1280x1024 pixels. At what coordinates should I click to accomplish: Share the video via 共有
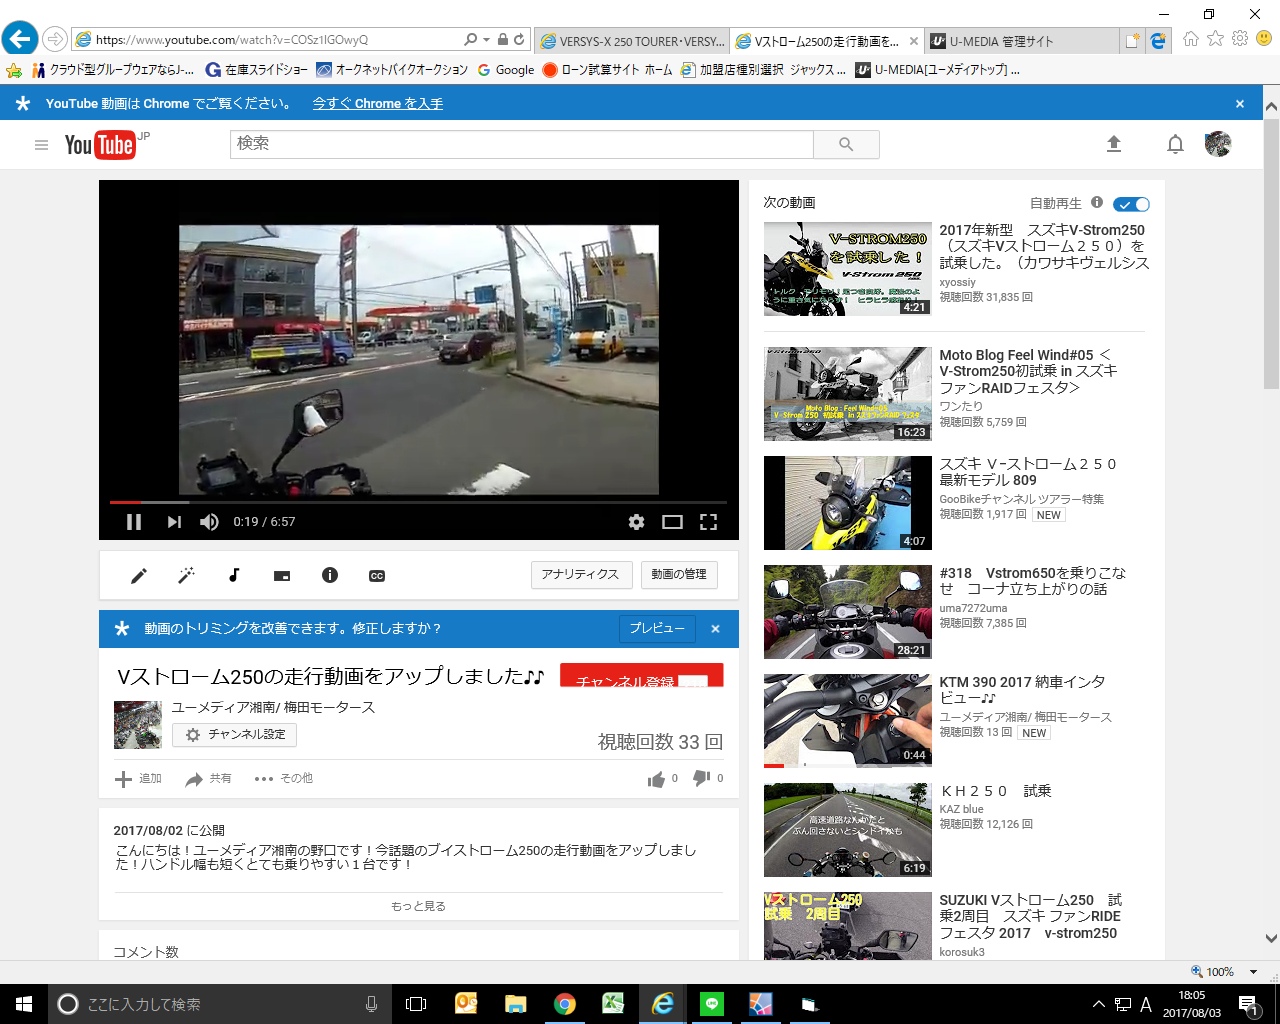coord(208,779)
